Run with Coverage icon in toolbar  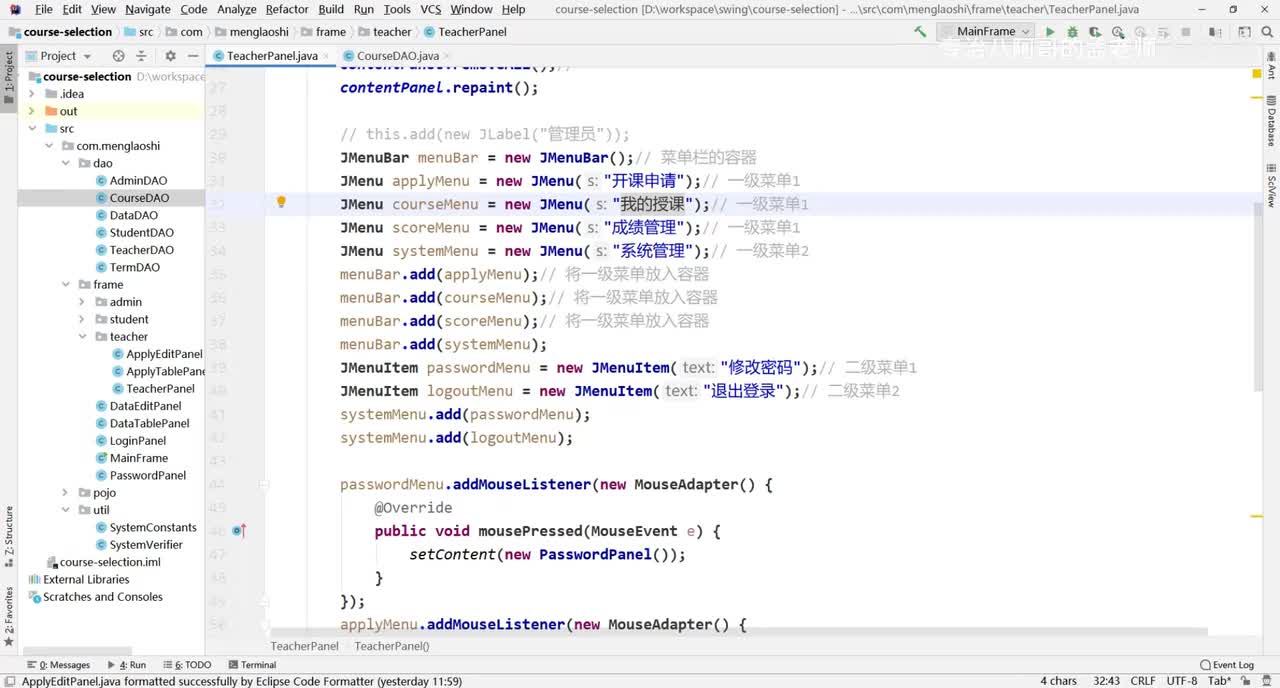click(x=1095, y=32)
